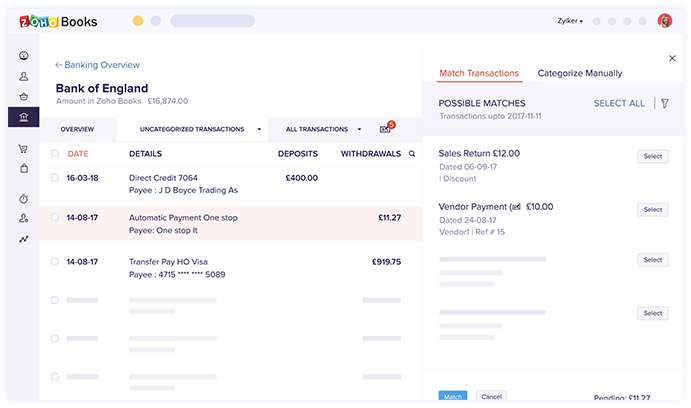The image size is (691, 408).
Task: Select the Banking icon in sidebar
Action: click(x=24, y=117)
